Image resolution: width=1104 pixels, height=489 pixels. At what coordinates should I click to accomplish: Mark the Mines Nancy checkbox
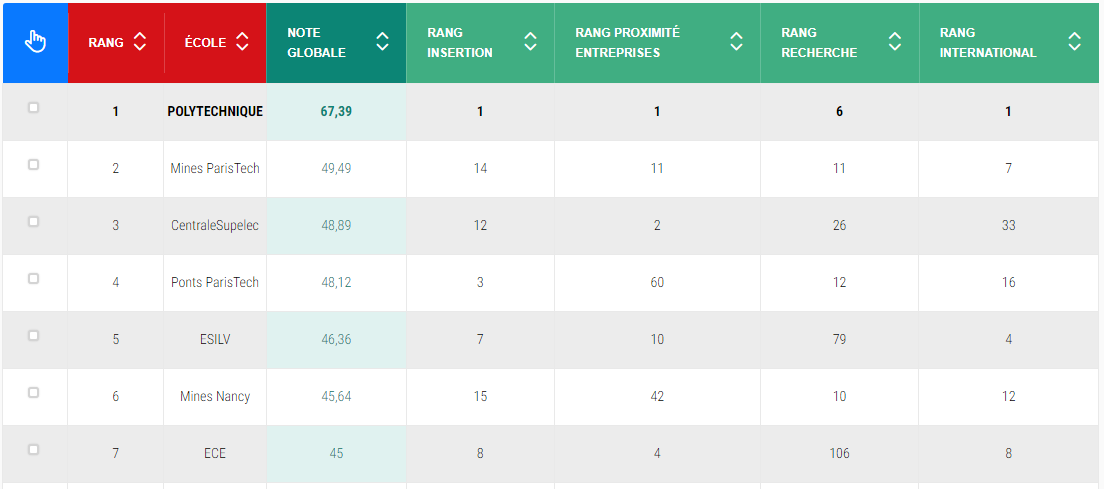[33, 393]
